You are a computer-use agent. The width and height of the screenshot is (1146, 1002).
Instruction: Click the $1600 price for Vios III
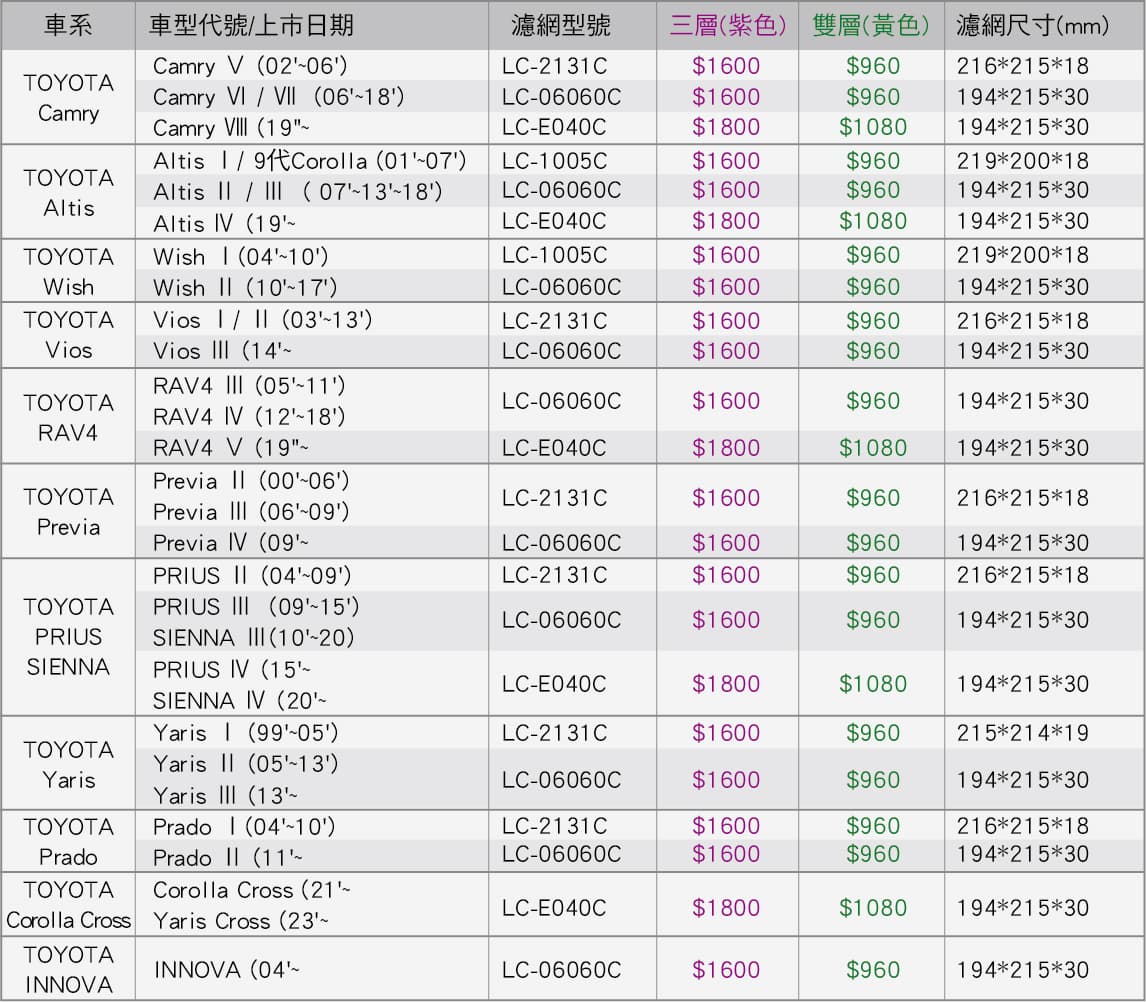[726, 351]
